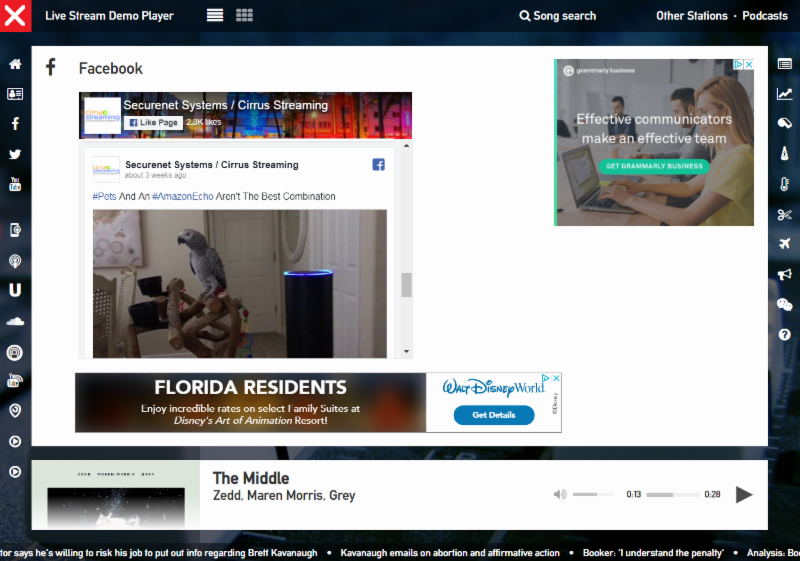Screen dimensions: 800x561
Task: Click The Middle album artwork
Action: (x=116, y=495)
